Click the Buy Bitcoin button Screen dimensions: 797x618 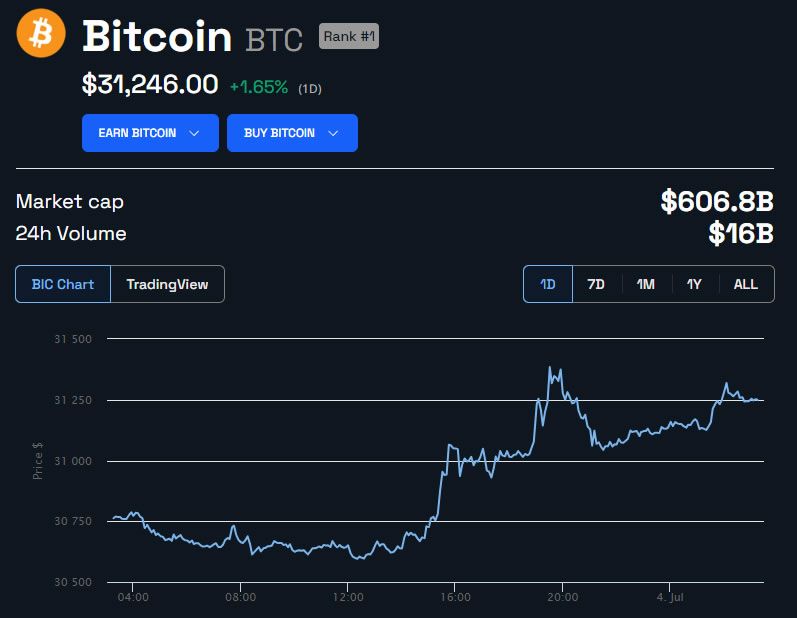pyautogui.click(x=292, y=133)
